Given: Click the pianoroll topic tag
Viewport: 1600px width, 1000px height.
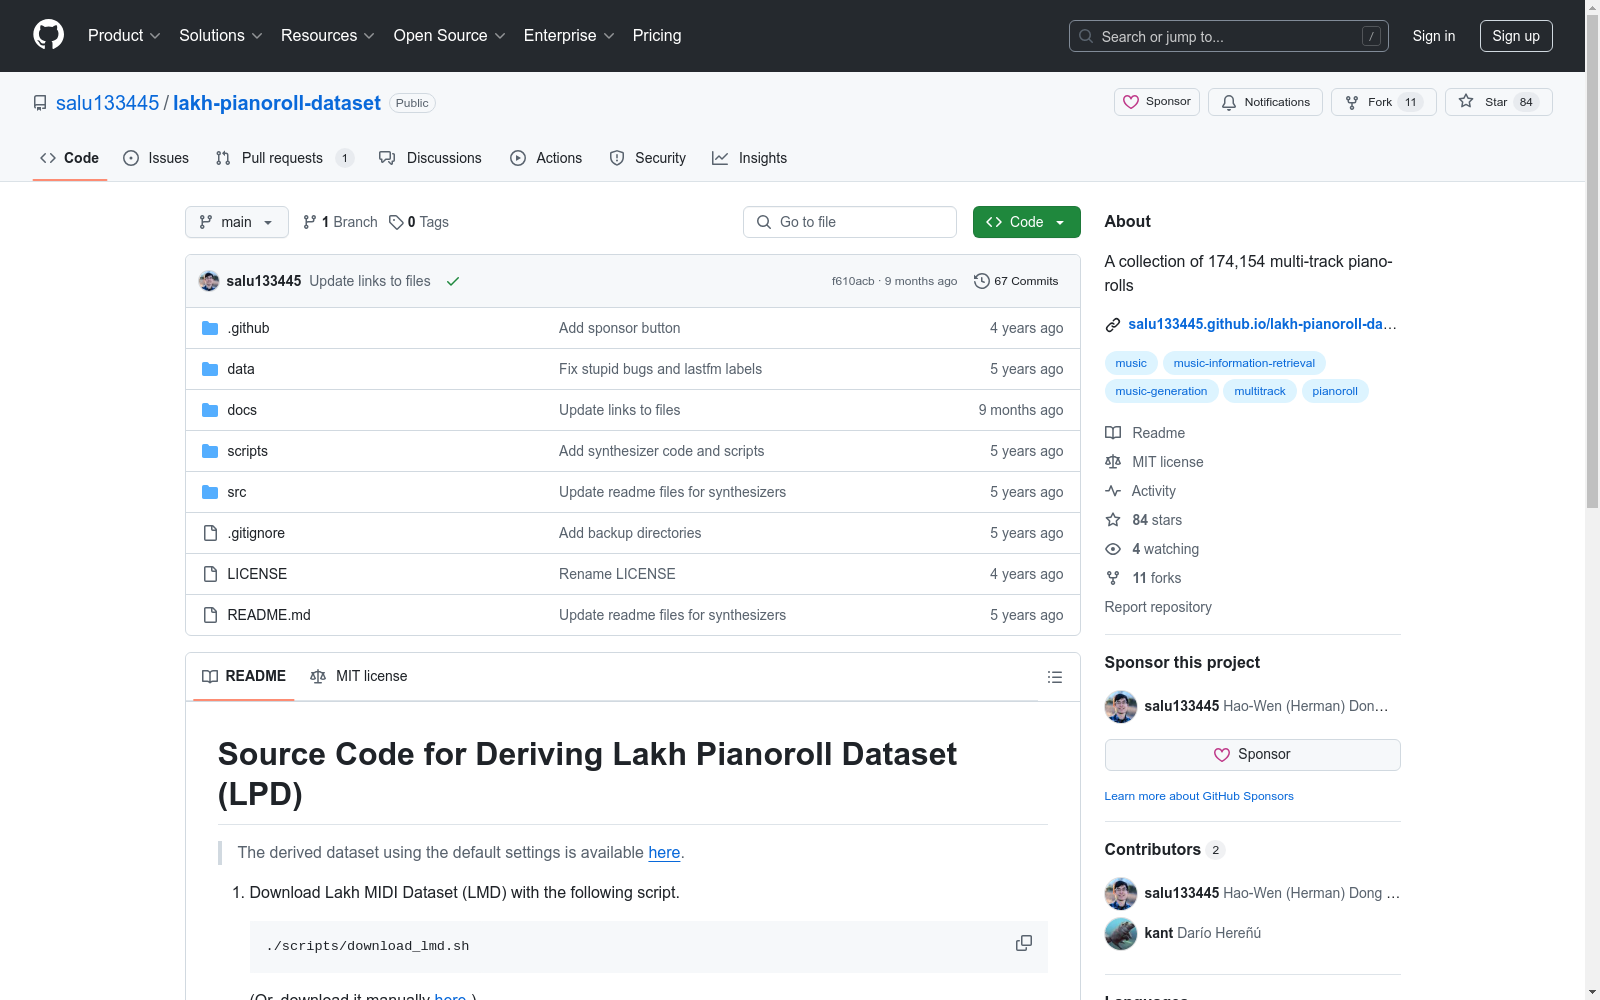Looking at the screenshot, I should point(1335,391).
